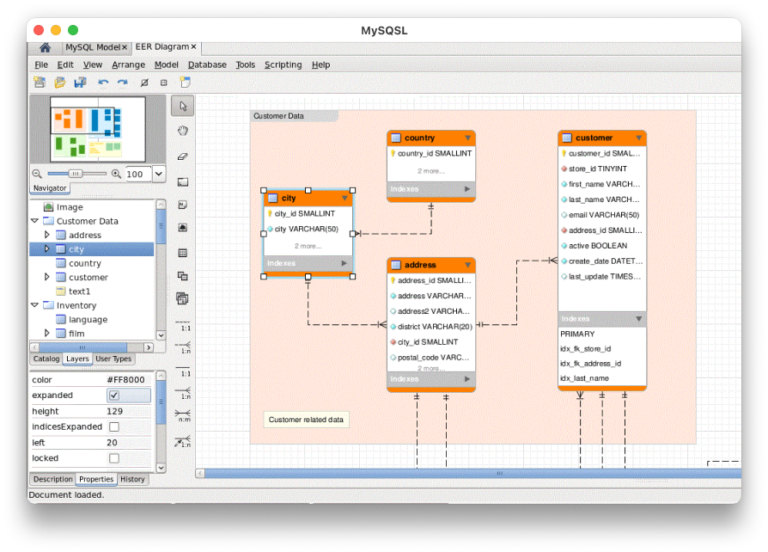Click the idx_last_name index row

(x=585, y=378)
